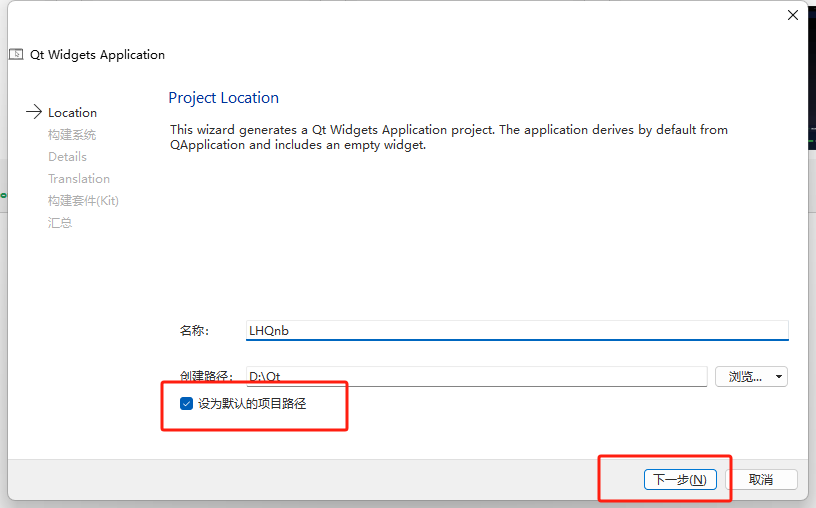Close the project wizard dialog
This screenshot has height=508, width=816.
coord(793,15)
